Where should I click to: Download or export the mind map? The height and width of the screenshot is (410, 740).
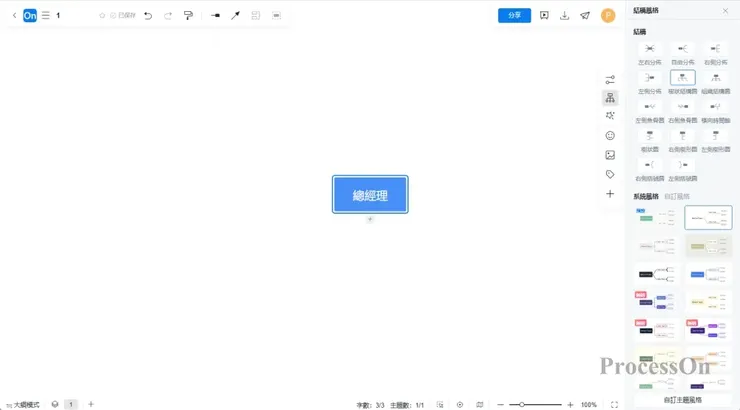[564, 16]
